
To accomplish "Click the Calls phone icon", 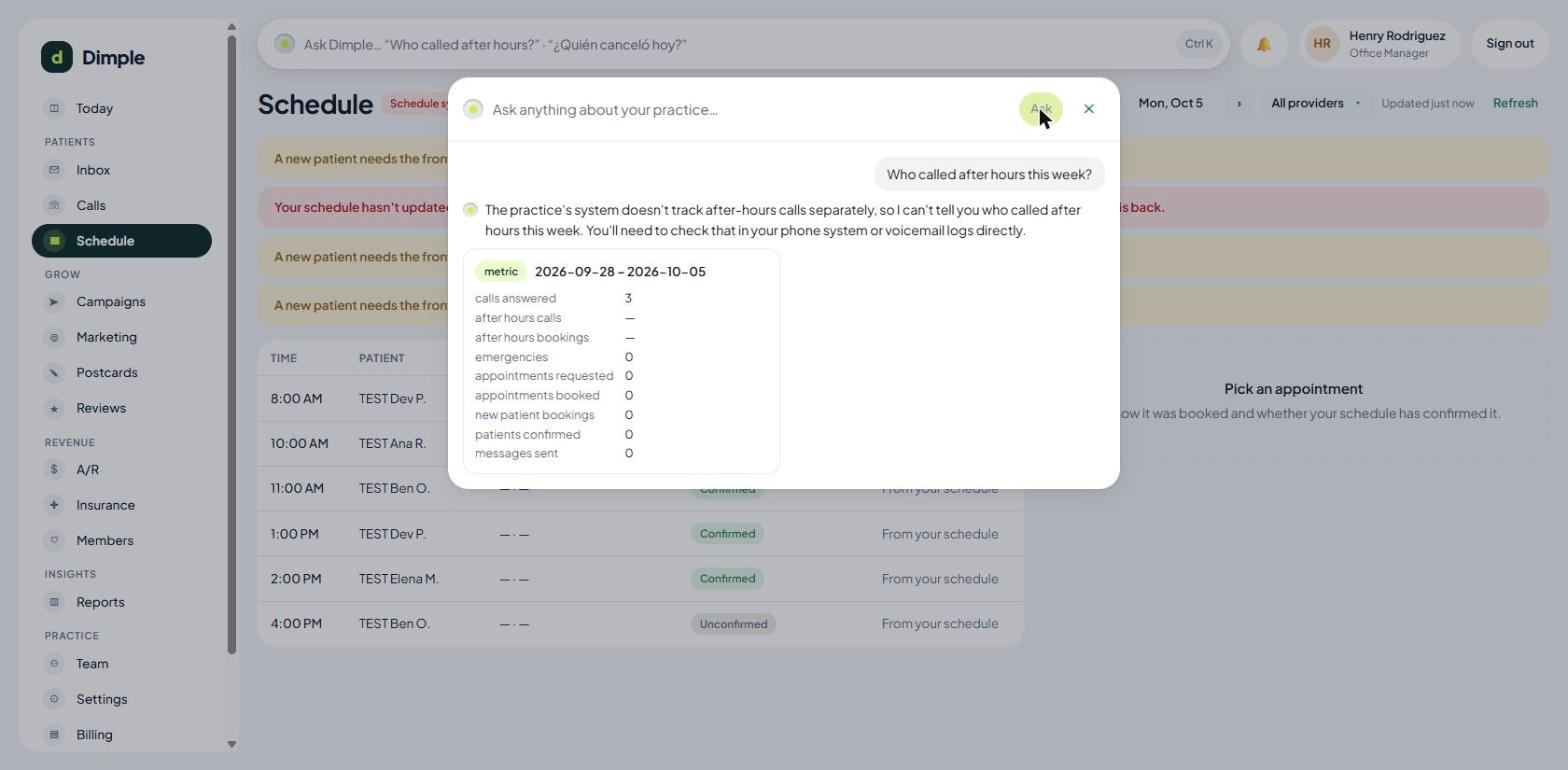I will coord(54,205).
